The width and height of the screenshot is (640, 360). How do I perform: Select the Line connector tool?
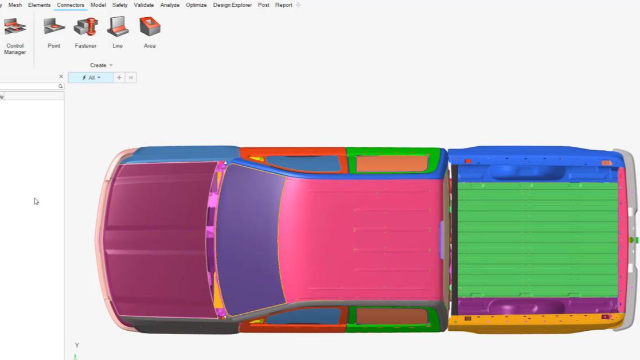(x=118, y=33)
